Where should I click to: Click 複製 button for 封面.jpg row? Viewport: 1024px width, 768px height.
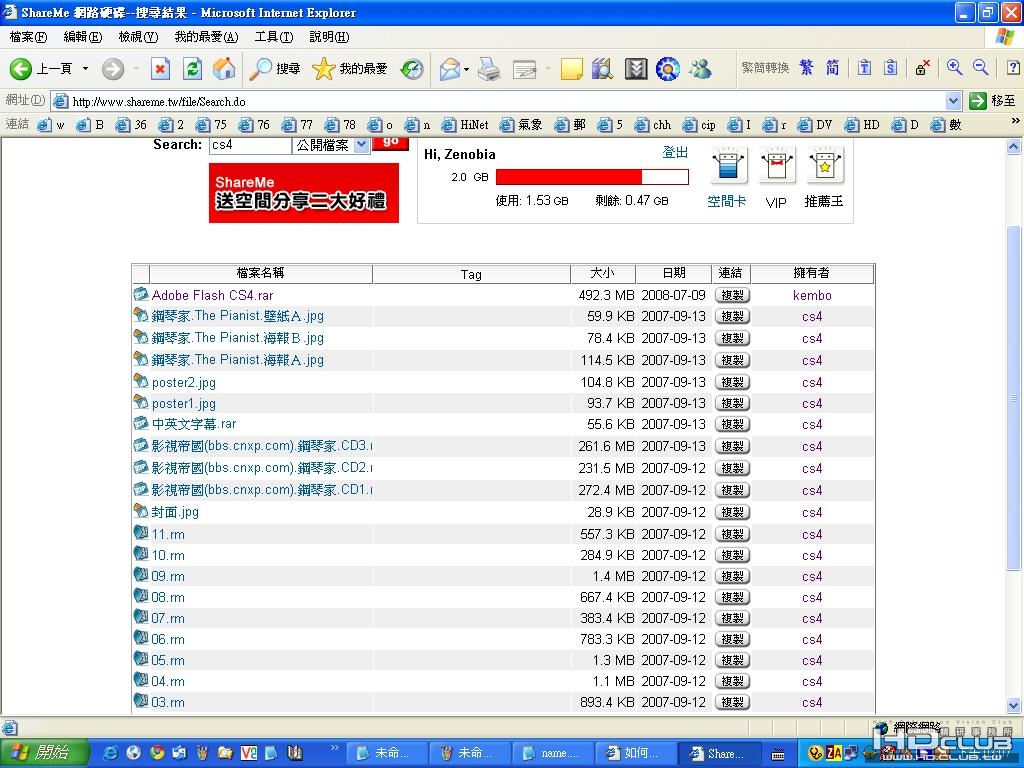[x=732, y=512]
